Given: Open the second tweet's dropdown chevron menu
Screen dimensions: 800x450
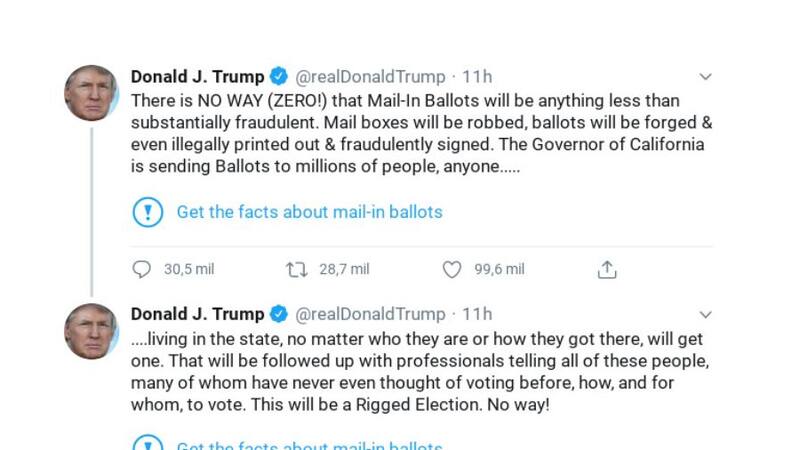Looking at the screenshot, I should coord(705,314).
